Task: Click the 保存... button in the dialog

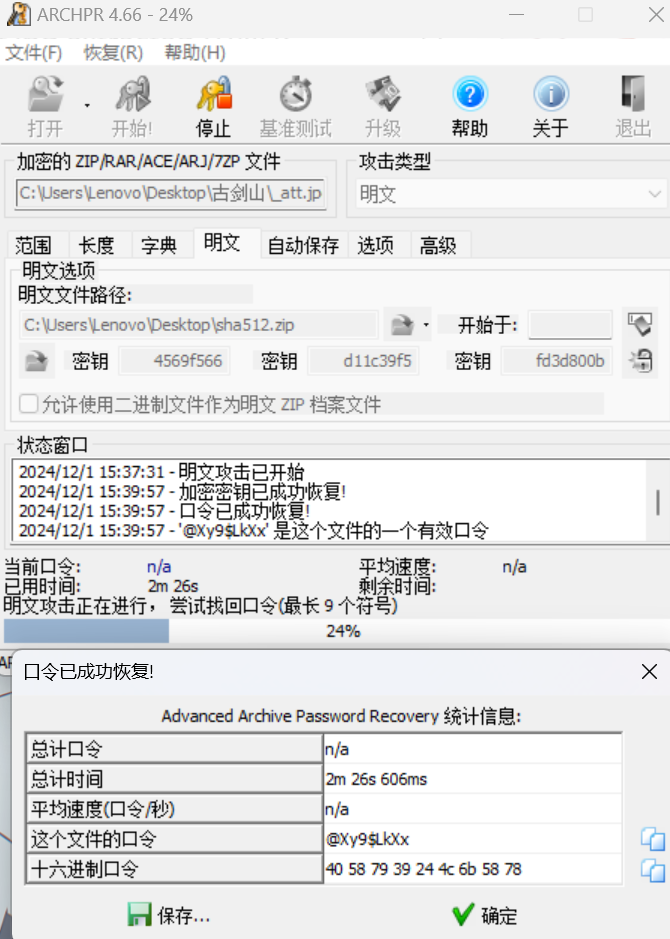Action: (168, 915)
